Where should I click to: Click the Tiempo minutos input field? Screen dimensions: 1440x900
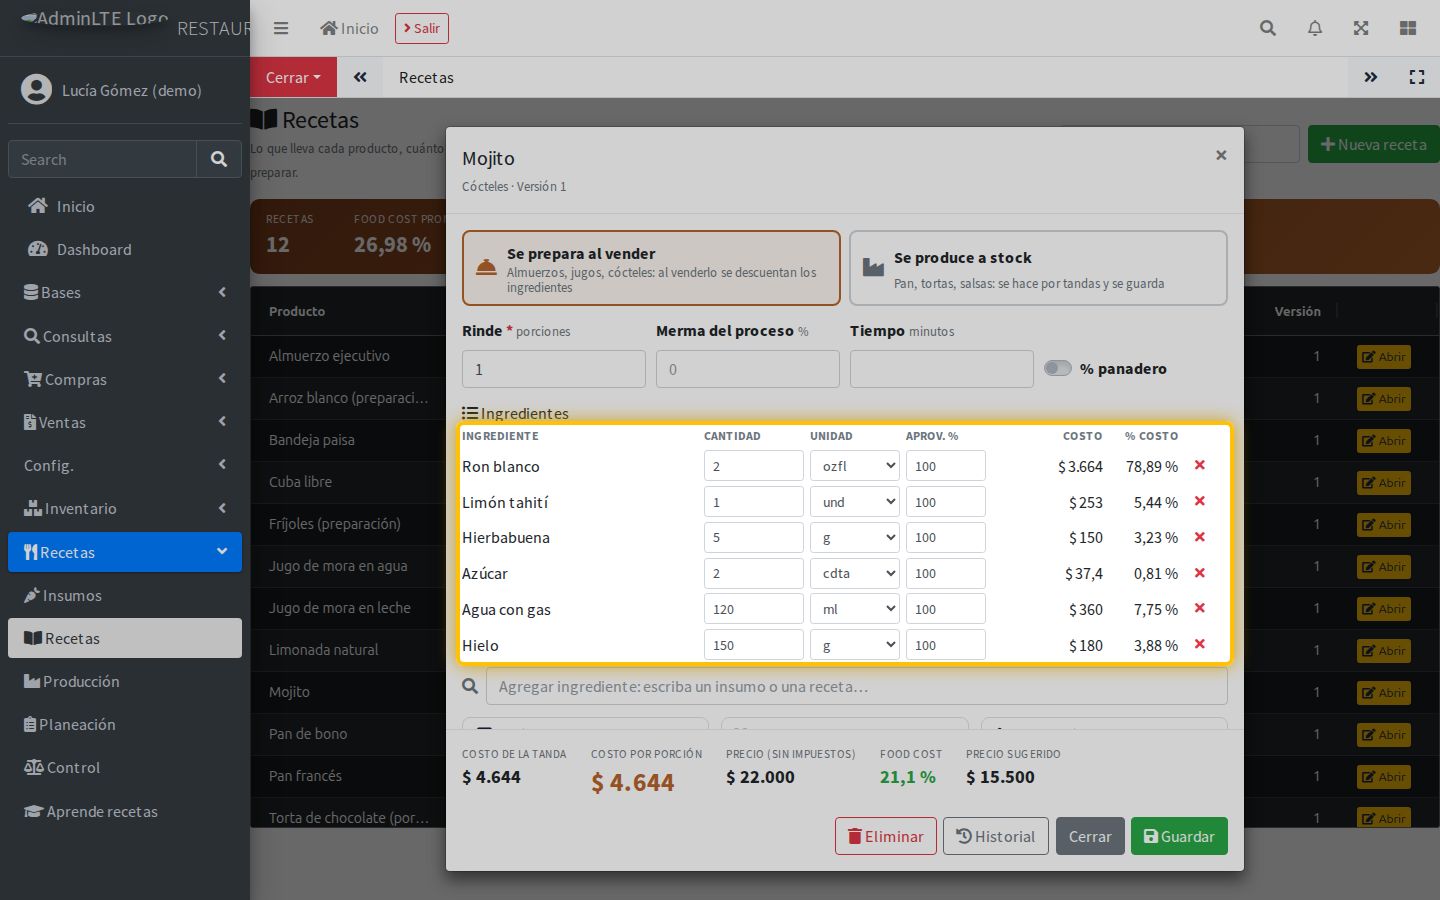pos(942,369)
